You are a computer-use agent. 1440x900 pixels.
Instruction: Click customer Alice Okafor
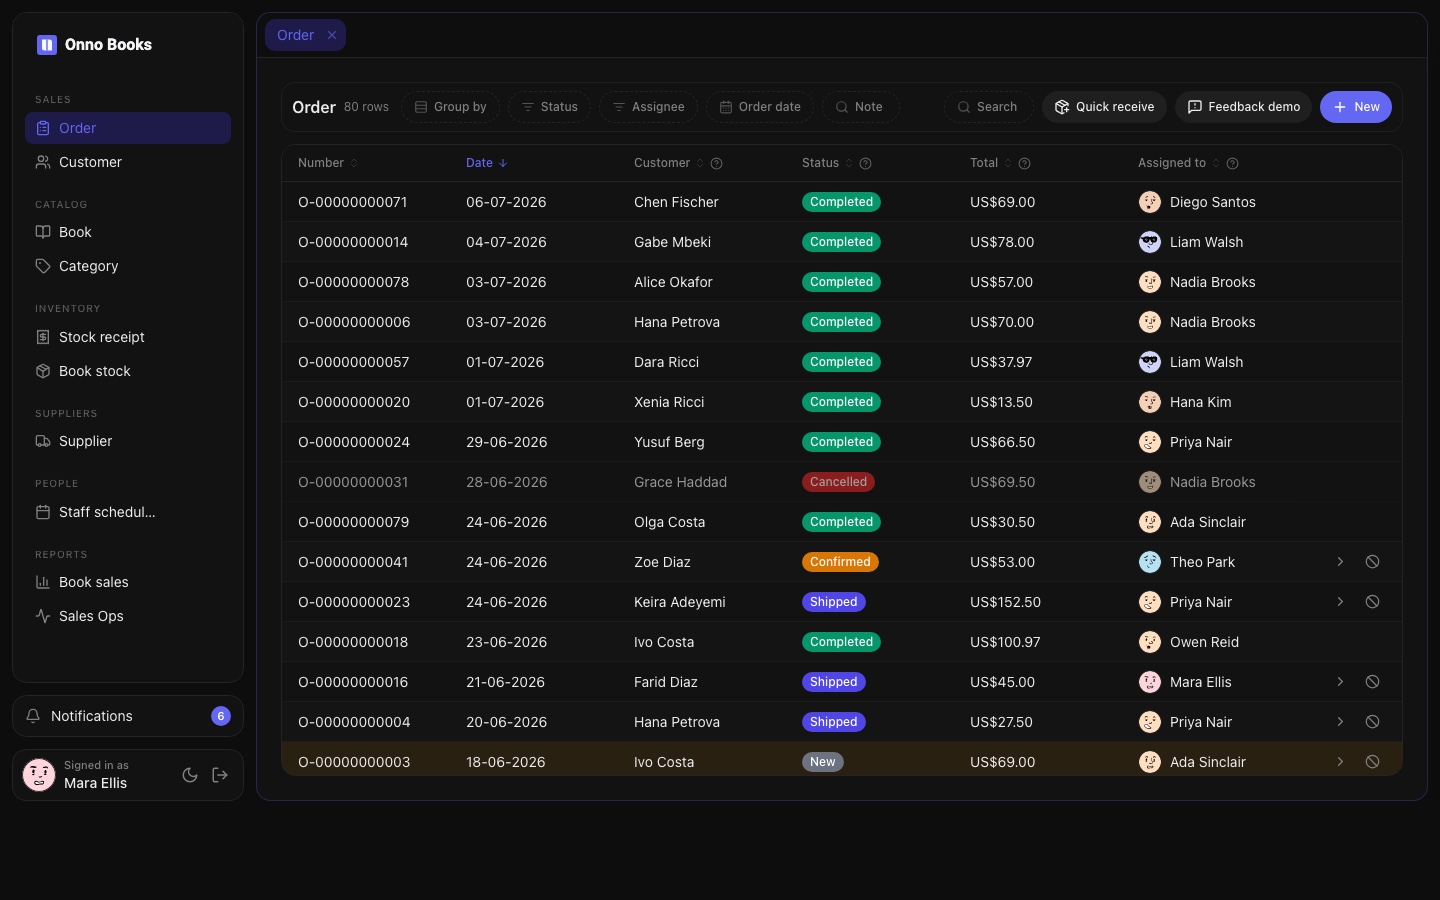pos(673,282)
